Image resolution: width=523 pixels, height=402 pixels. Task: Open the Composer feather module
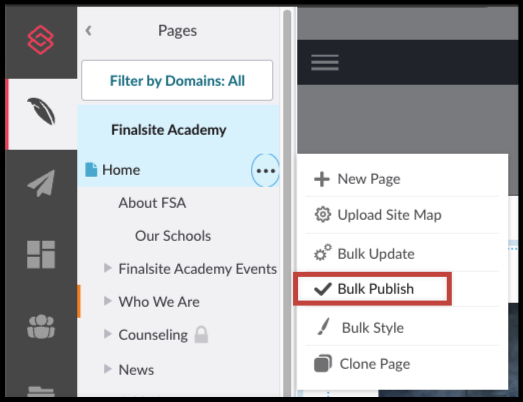[41, 111]
